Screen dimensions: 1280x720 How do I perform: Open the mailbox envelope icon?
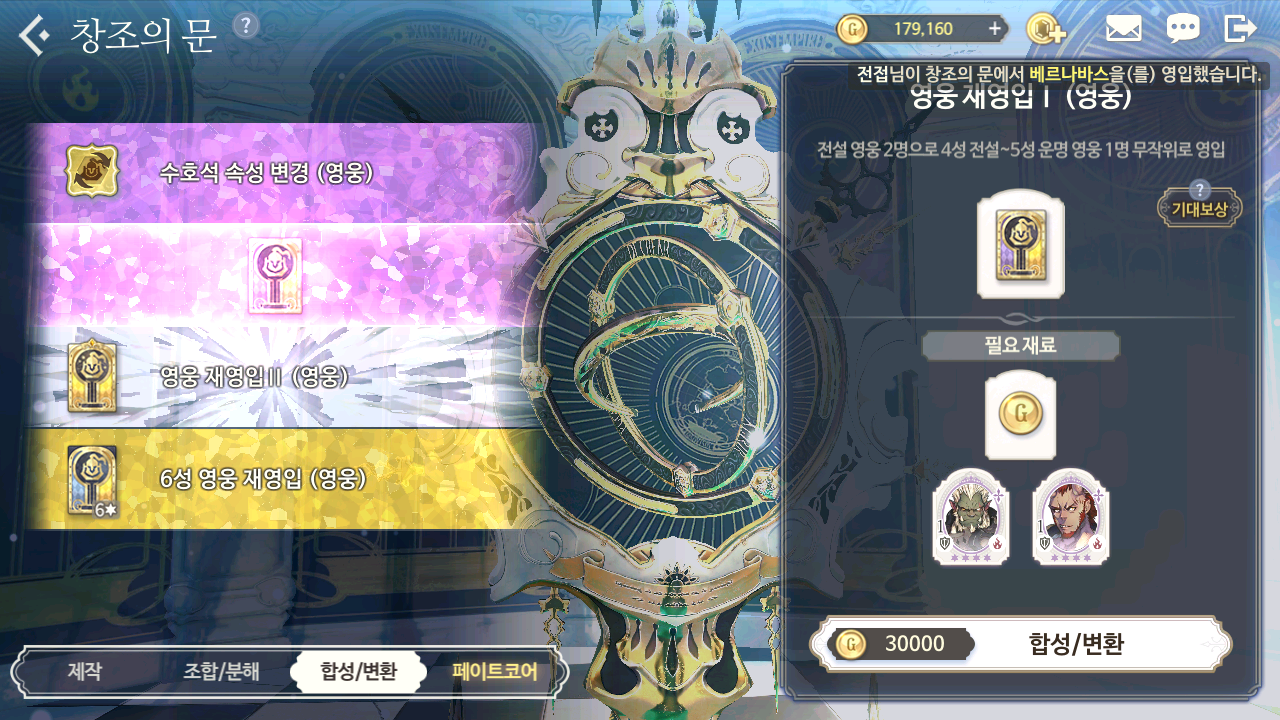(x=1123, y=28)
